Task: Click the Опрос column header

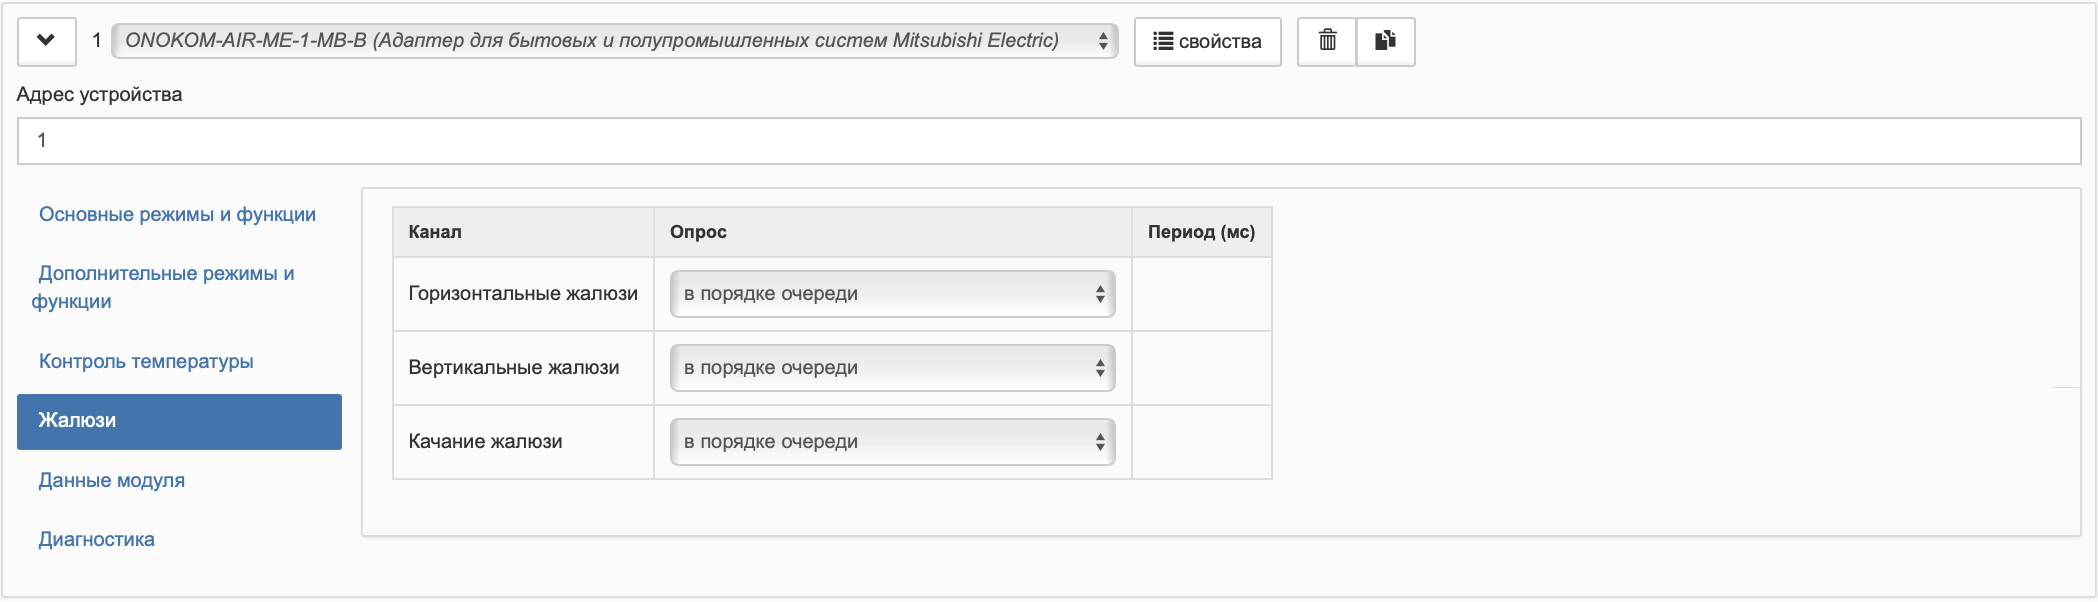Action: pos(698,232)
